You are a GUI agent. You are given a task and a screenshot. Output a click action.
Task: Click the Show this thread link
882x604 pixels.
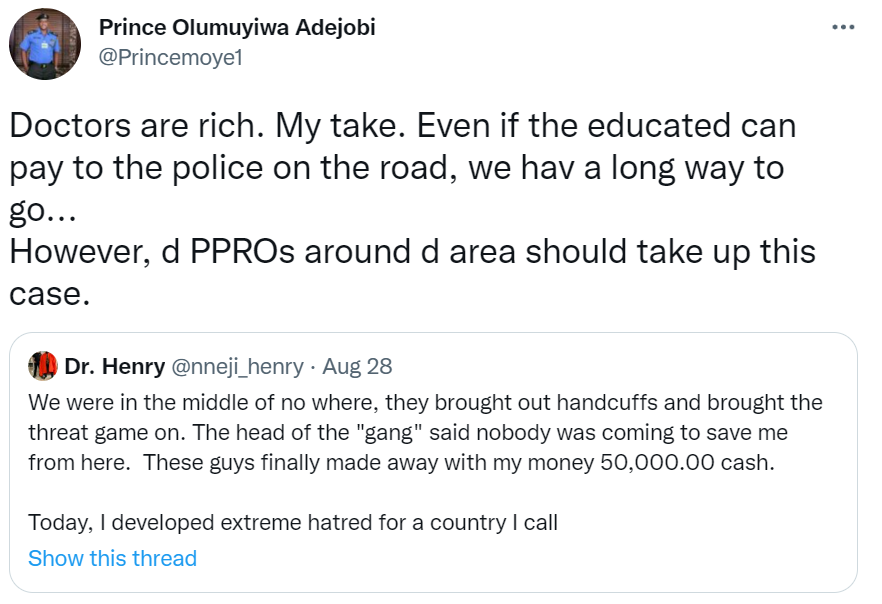point(112,558)
